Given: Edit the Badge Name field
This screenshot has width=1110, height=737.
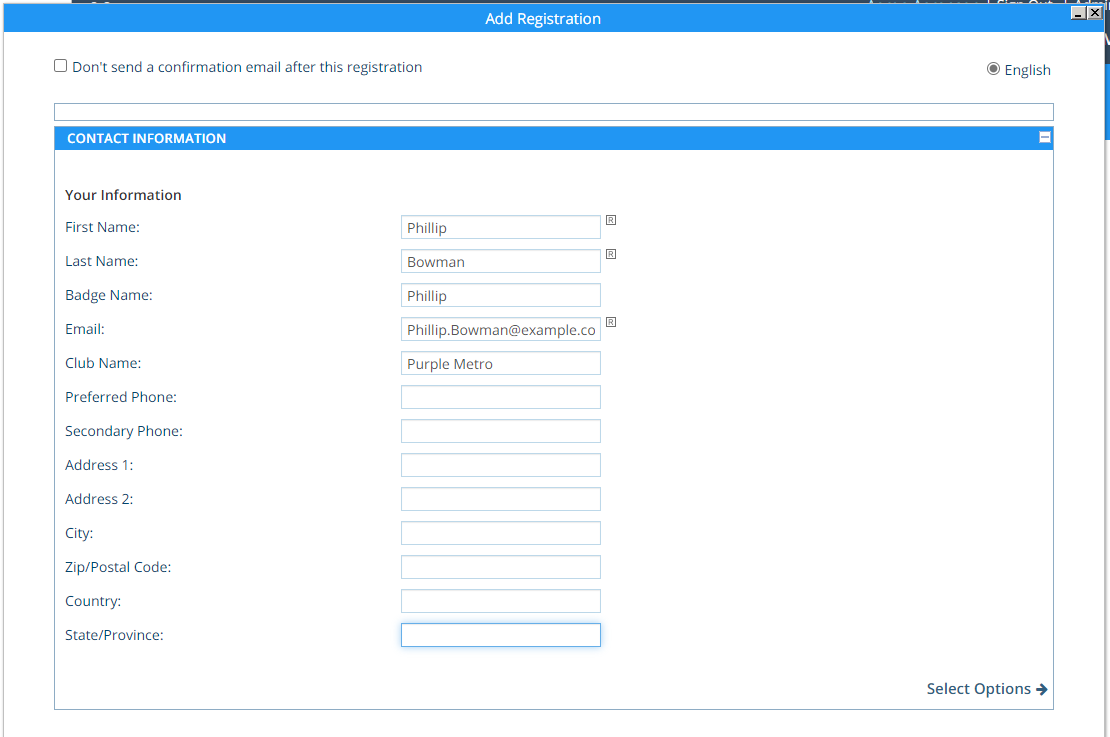Looking at the screenshot, I should click(500, 296).
